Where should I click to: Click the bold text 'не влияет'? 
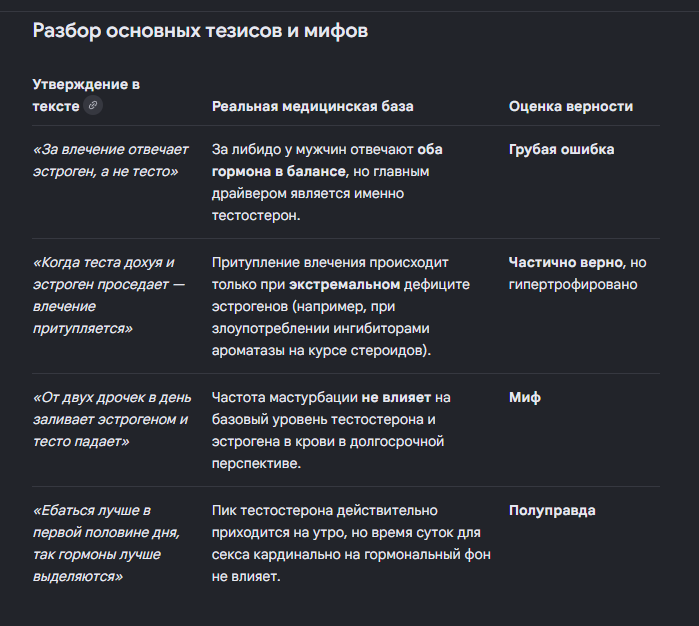point(396,397)
